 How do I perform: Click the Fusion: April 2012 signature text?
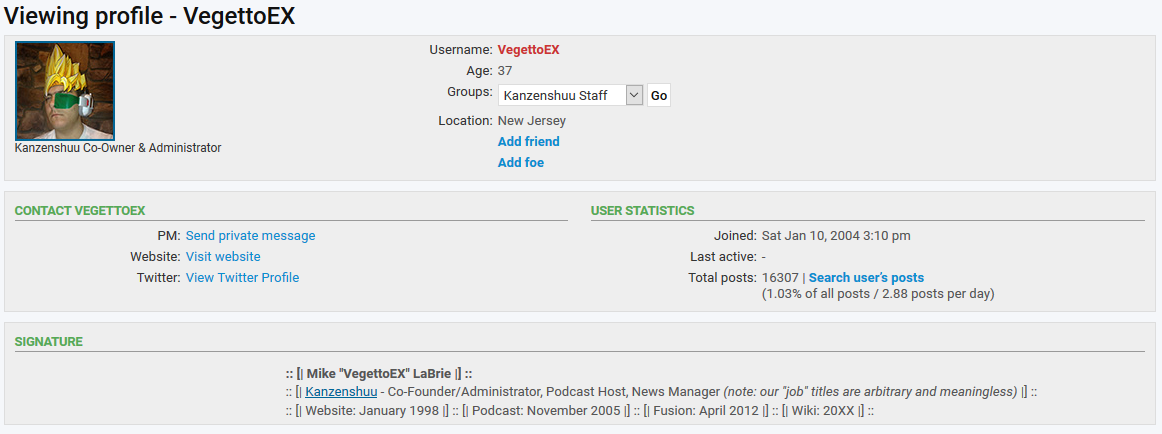click(706, 410)
